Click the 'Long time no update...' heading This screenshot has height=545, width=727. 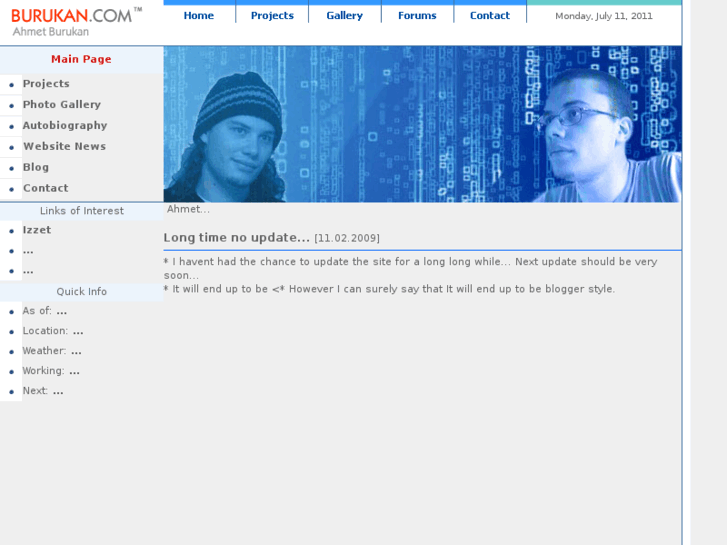click(x=236, y=237)
